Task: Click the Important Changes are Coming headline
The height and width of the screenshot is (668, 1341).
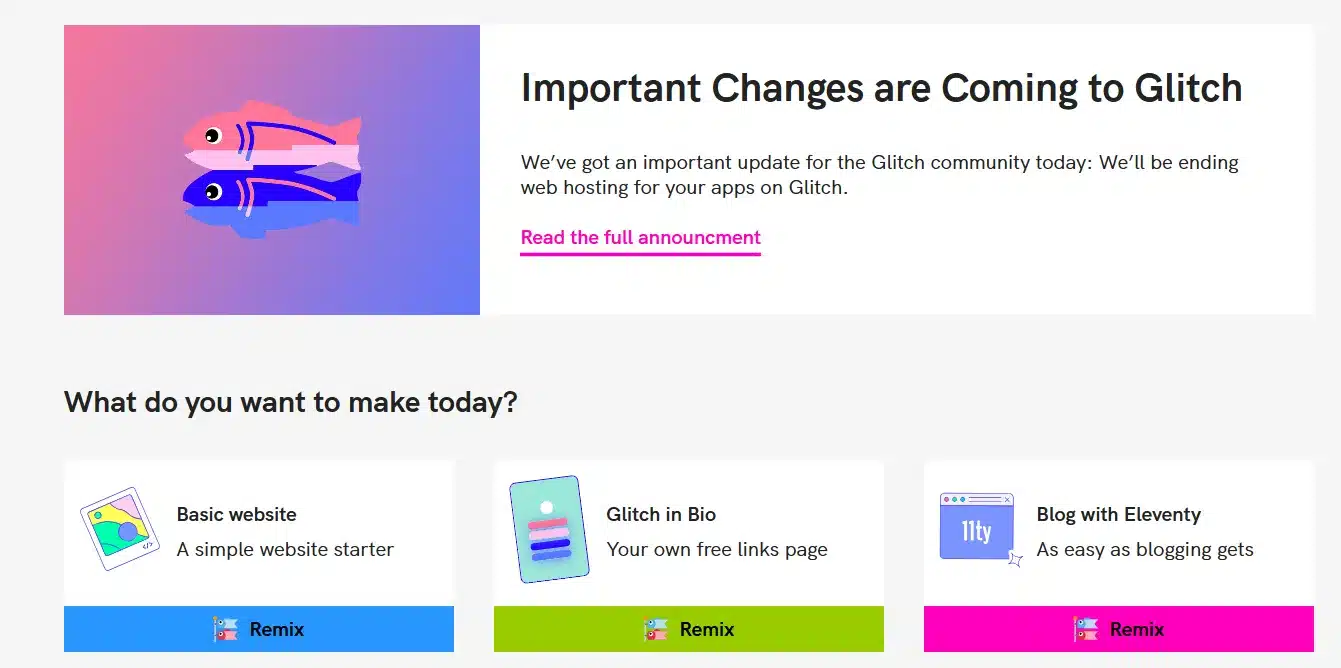Action: click(881, 88)
